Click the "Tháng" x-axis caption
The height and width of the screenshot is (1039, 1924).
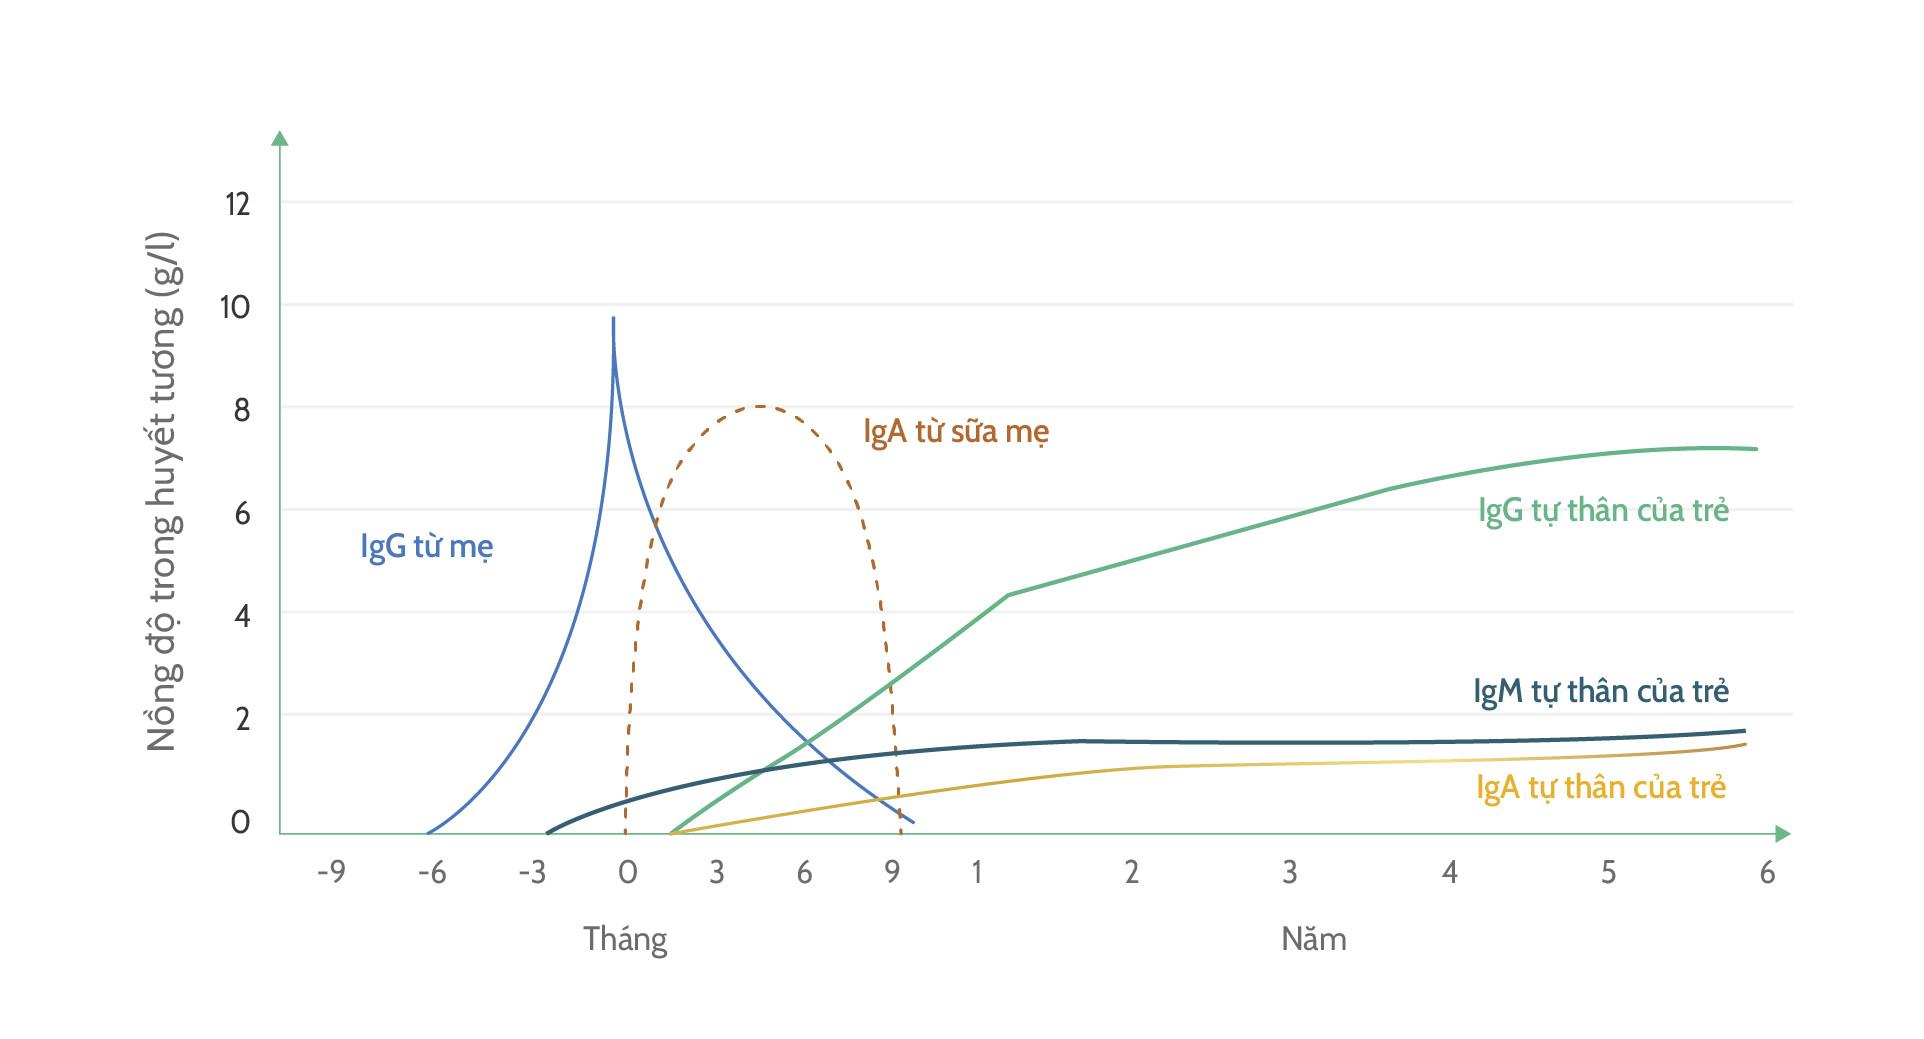[x=625, y=939]
